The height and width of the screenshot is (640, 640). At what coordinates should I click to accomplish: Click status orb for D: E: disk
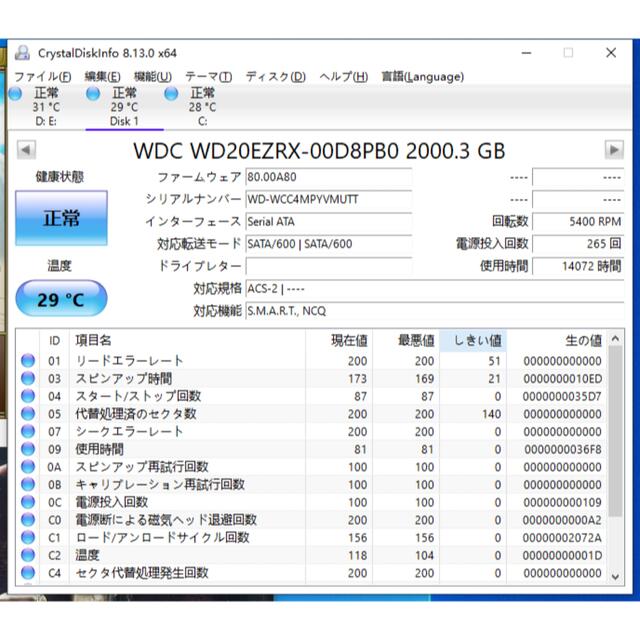click(15, 93)
